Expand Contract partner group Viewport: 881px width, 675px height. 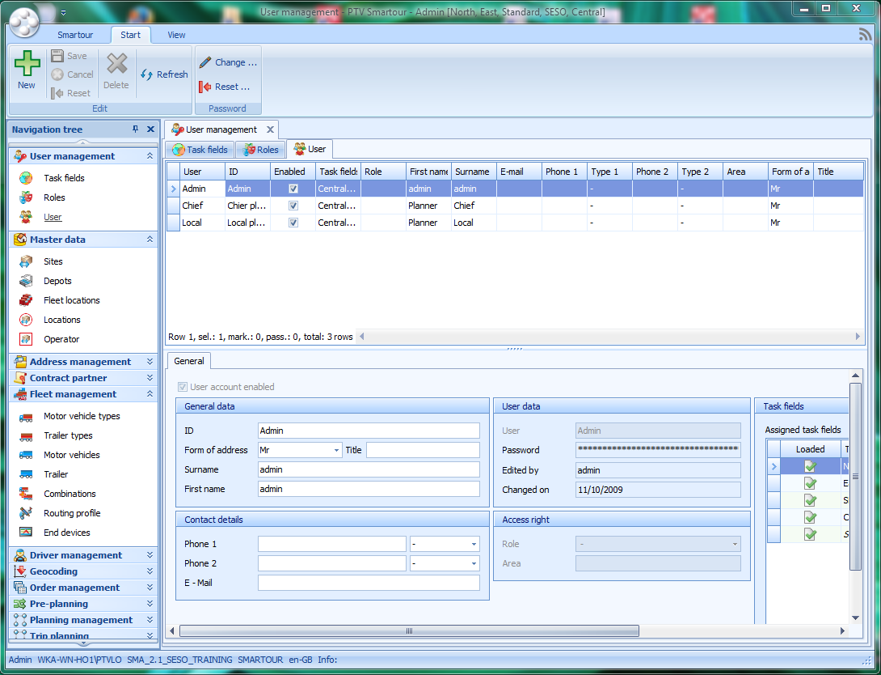click(149, 378)
